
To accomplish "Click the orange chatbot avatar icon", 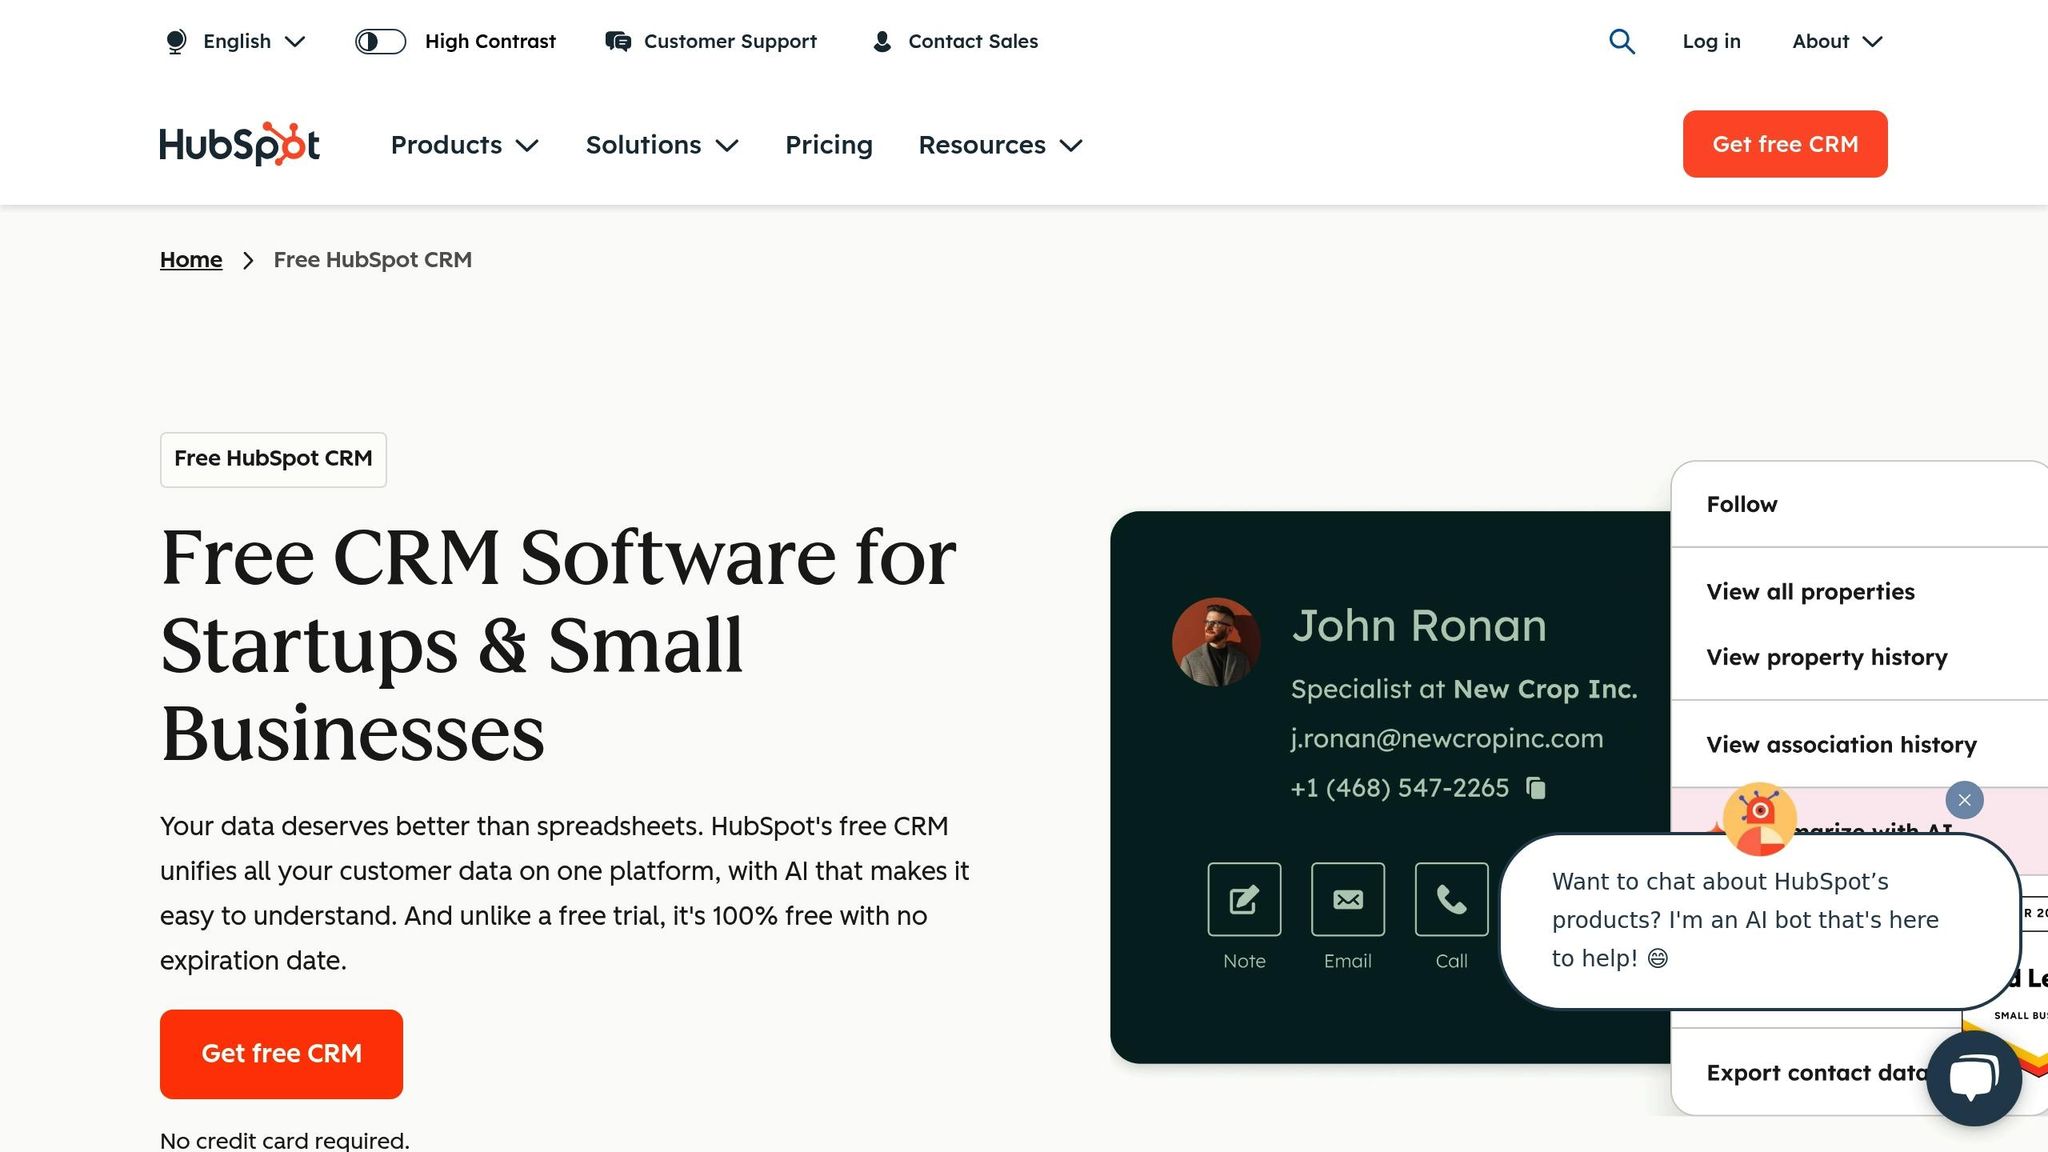I will [x=1759, y=819].
